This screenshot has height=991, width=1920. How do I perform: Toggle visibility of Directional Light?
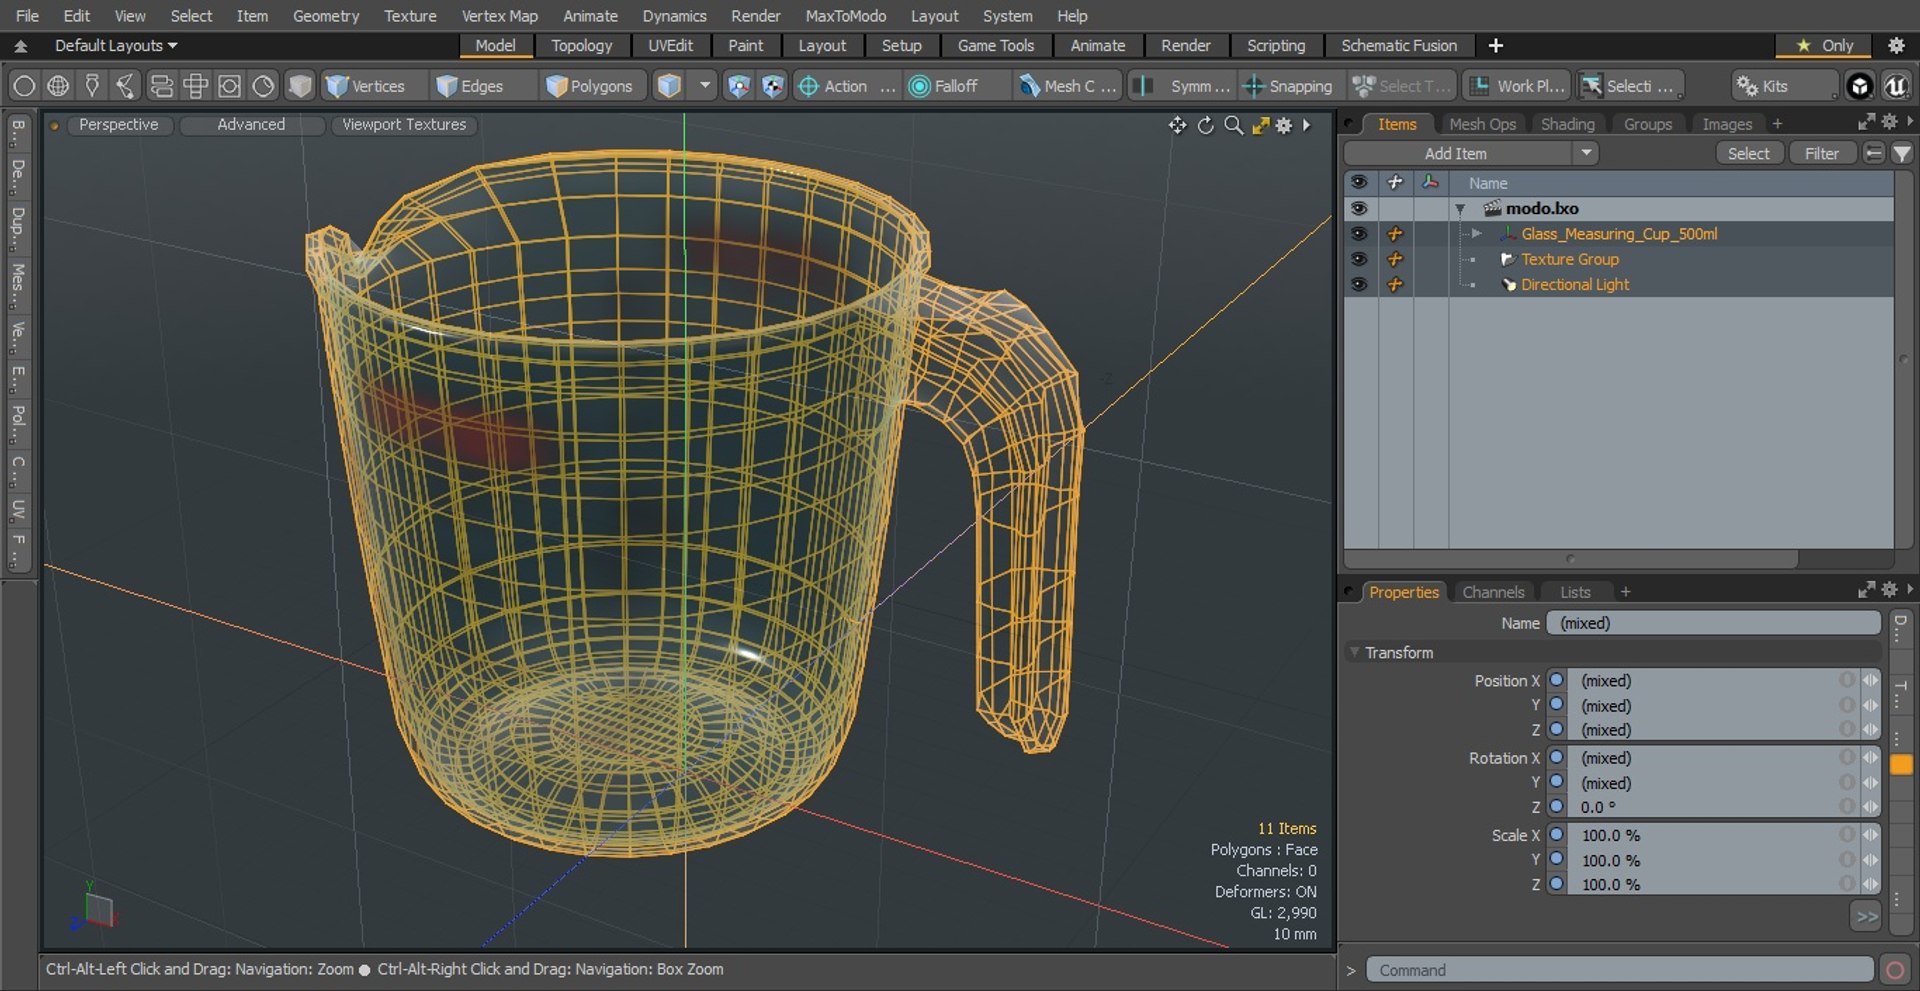click(x=1358, y=285)
